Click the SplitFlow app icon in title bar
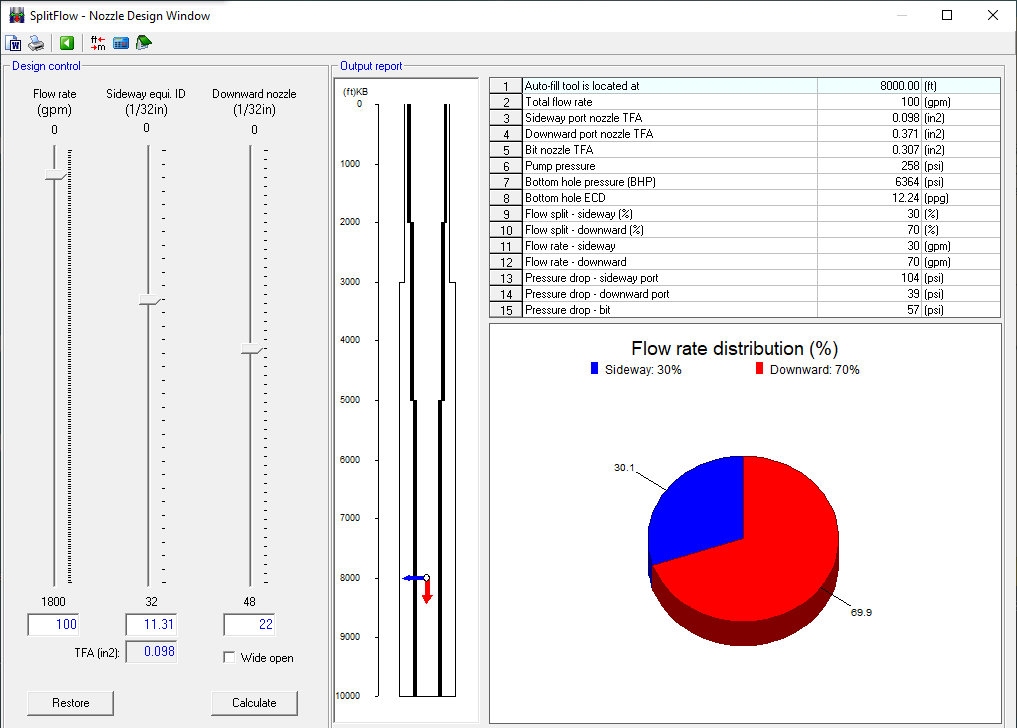The height and width of the screenshot is (728, 1017). 16,15
